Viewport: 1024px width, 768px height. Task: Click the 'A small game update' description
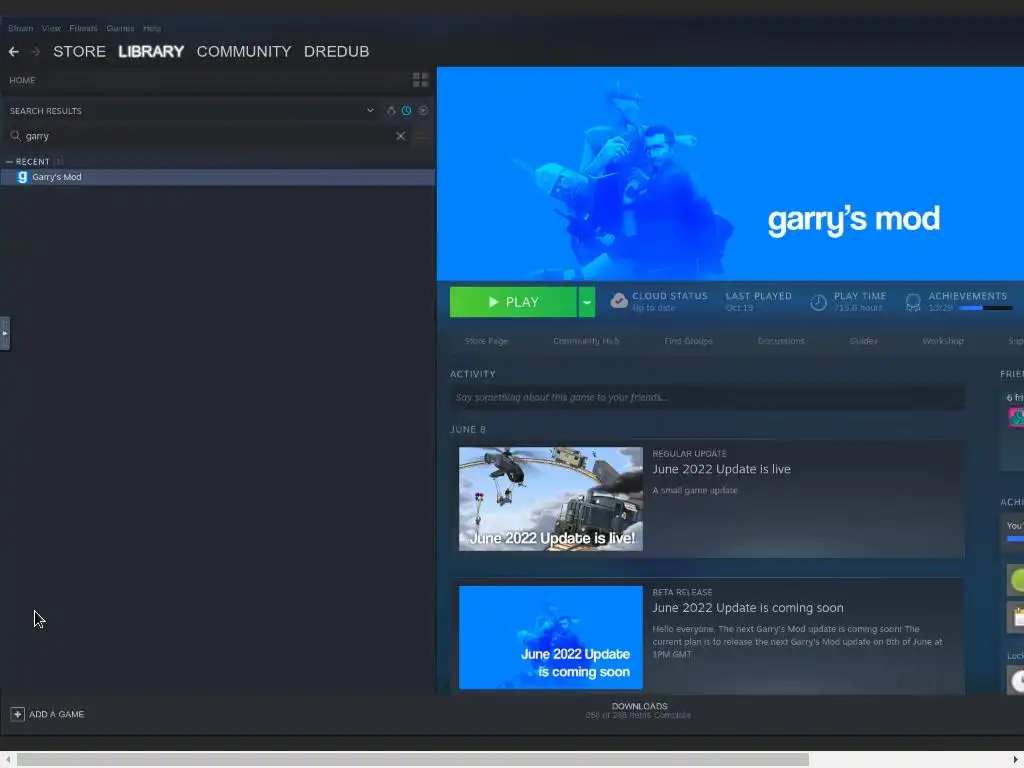[694, 490]
